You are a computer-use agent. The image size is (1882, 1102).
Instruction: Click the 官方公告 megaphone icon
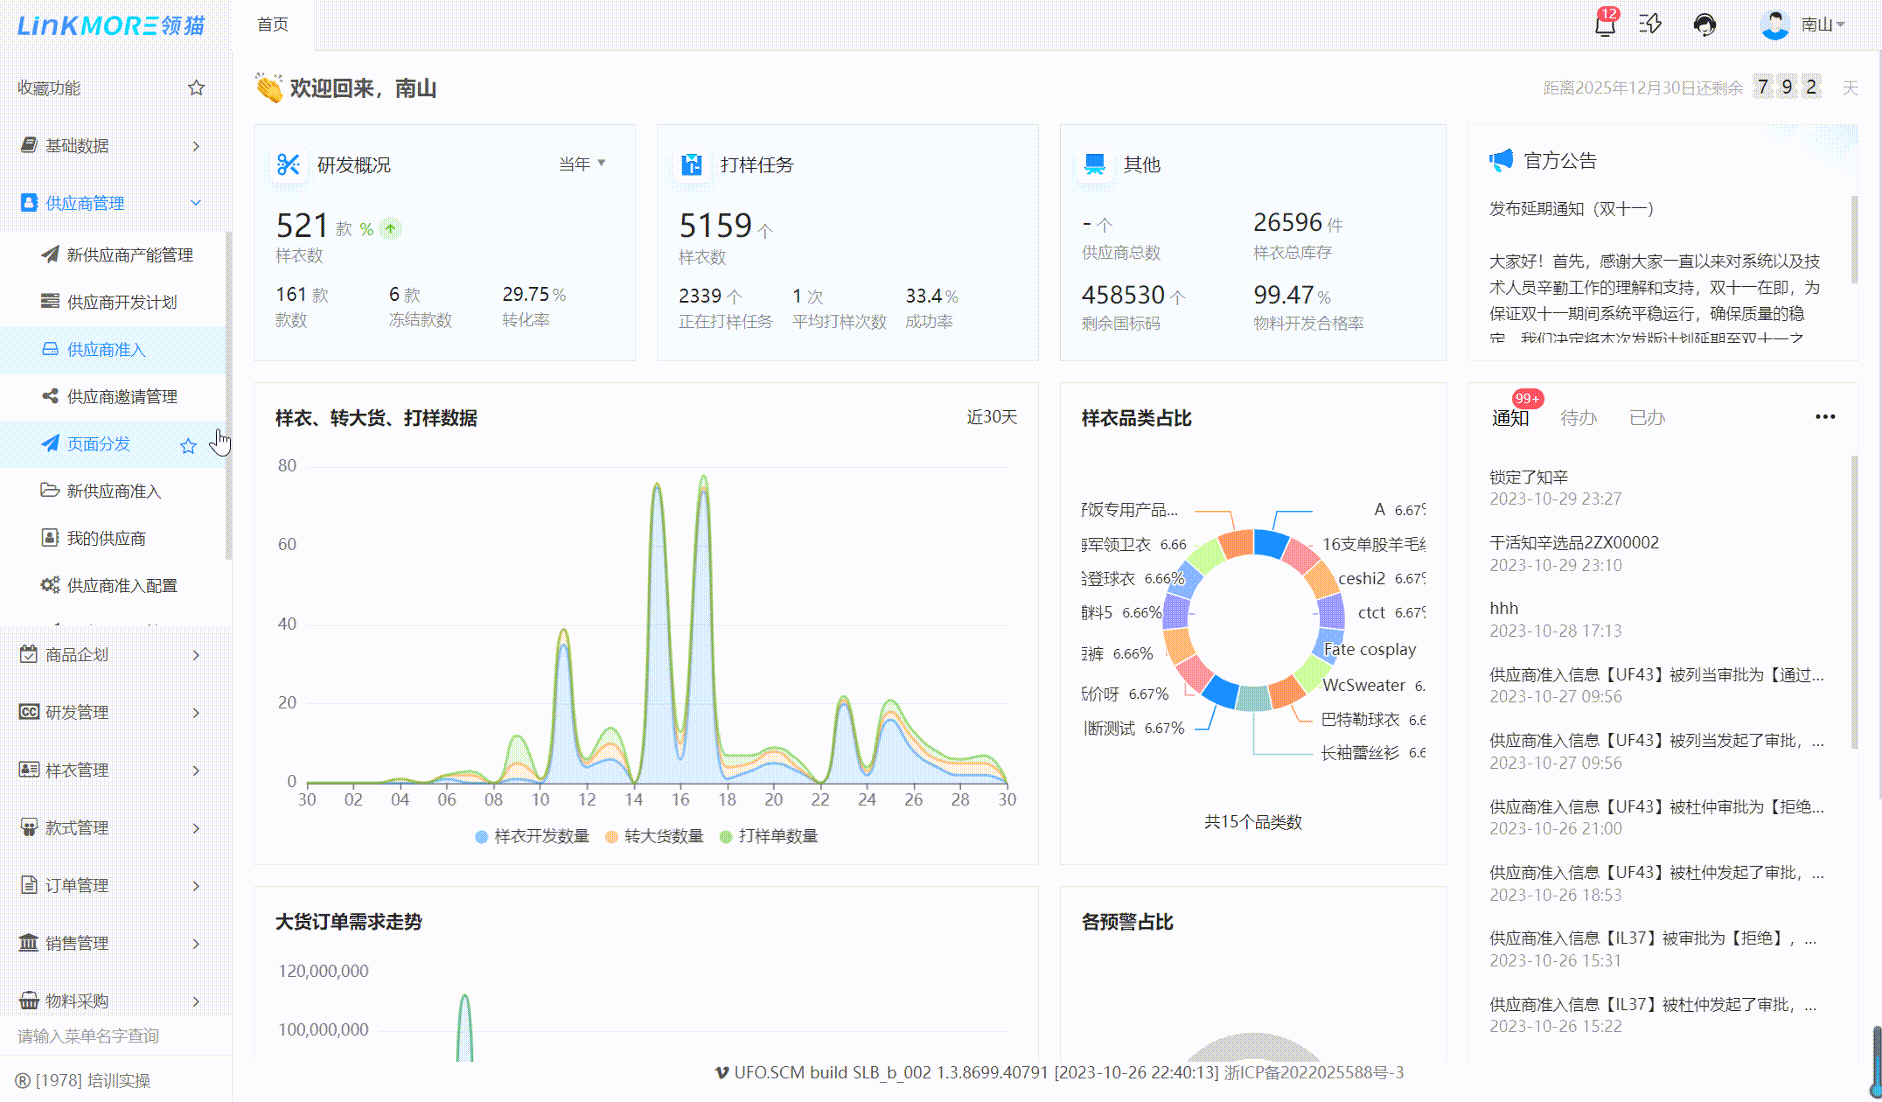coord(1501,160)
